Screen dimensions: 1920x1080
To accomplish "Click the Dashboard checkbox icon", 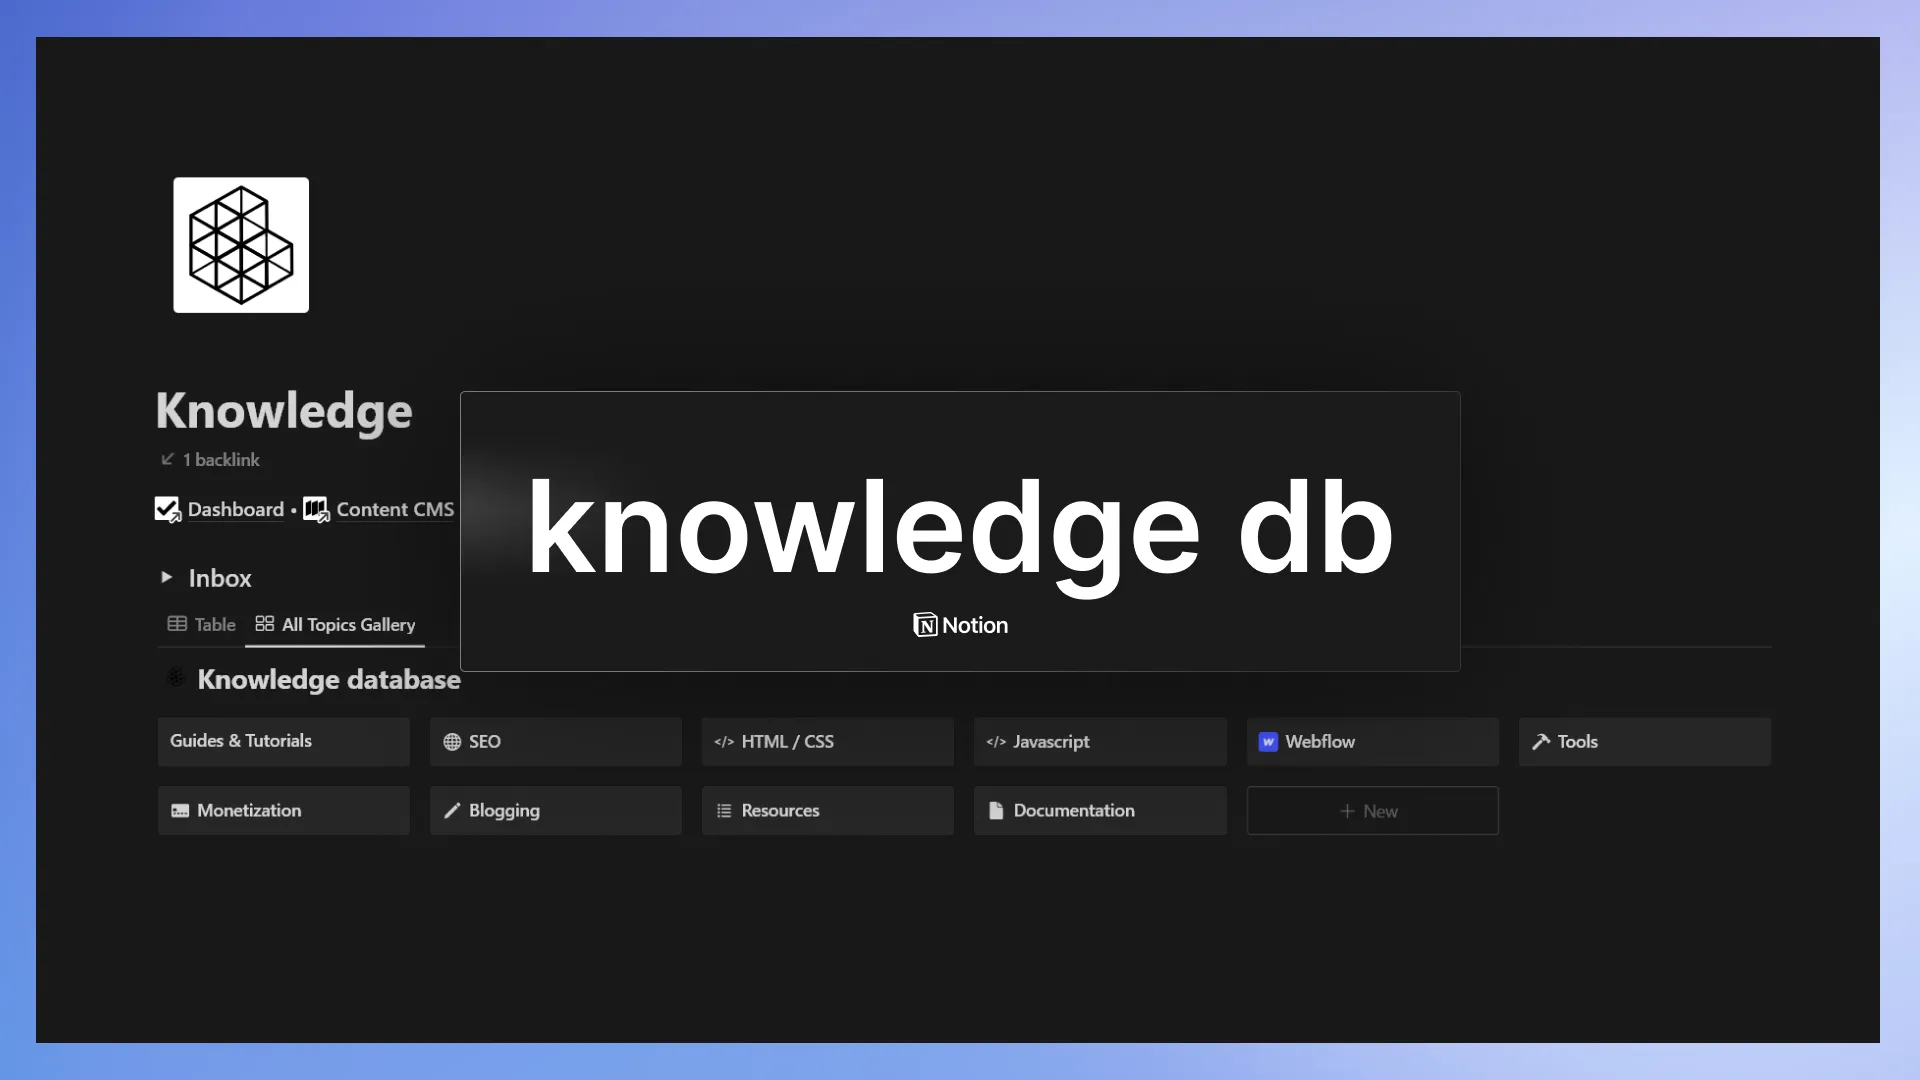I will coord(166,508).
